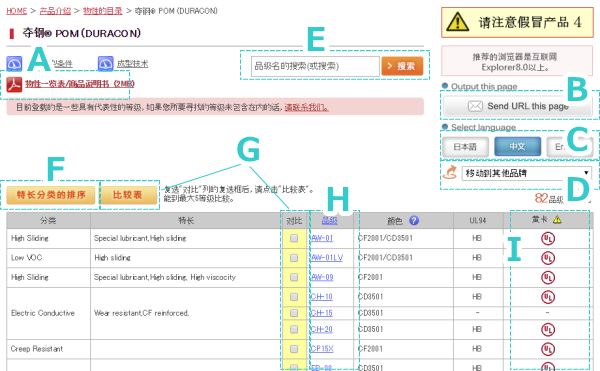
Task: Open the property list PDF link (2MB)
Action: (x=80, y=84)
